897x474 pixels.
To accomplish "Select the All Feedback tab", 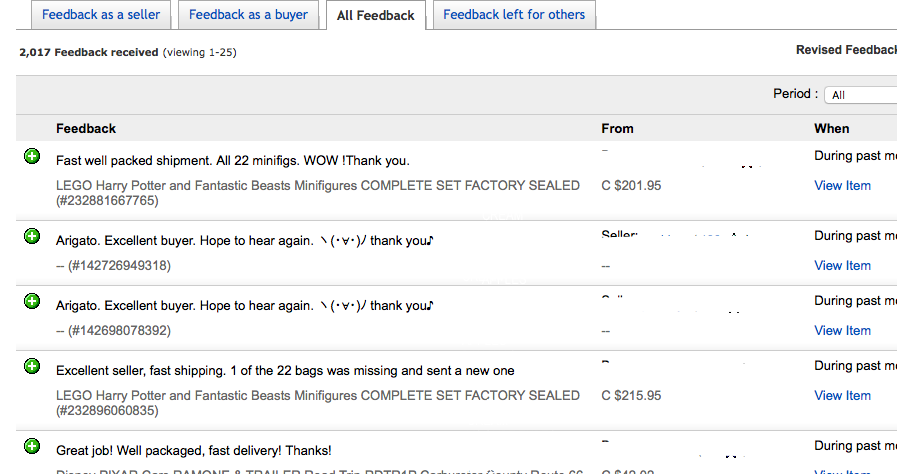I will coord(375,16).
